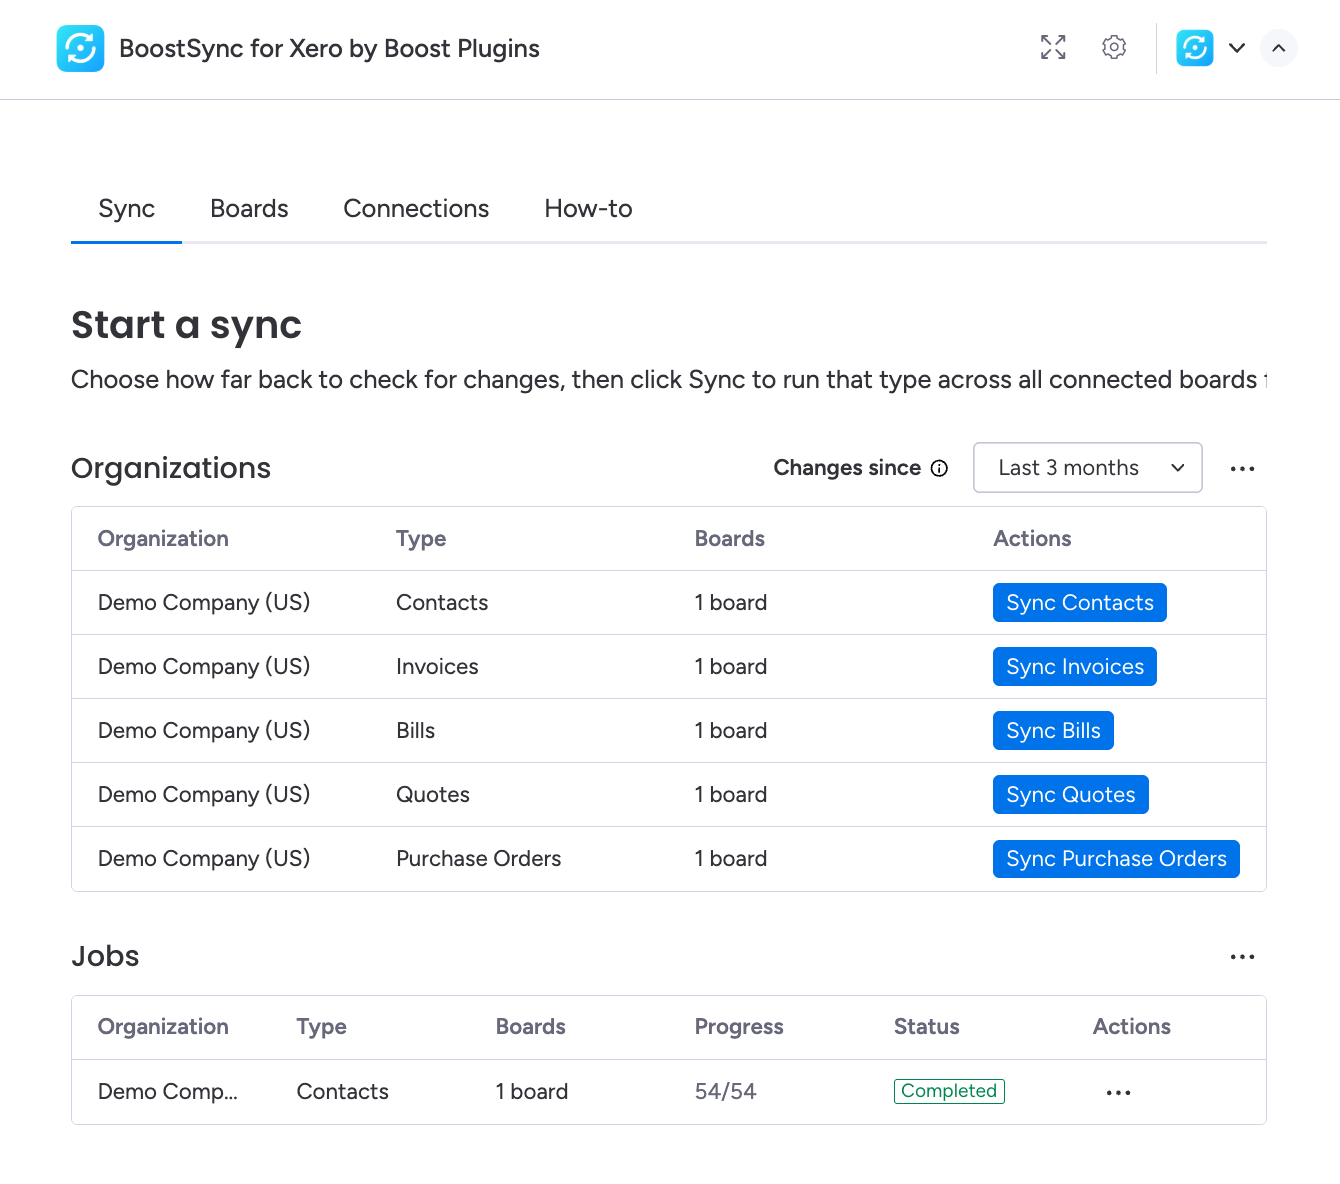Click the Organizations section heading

[171, 468]
